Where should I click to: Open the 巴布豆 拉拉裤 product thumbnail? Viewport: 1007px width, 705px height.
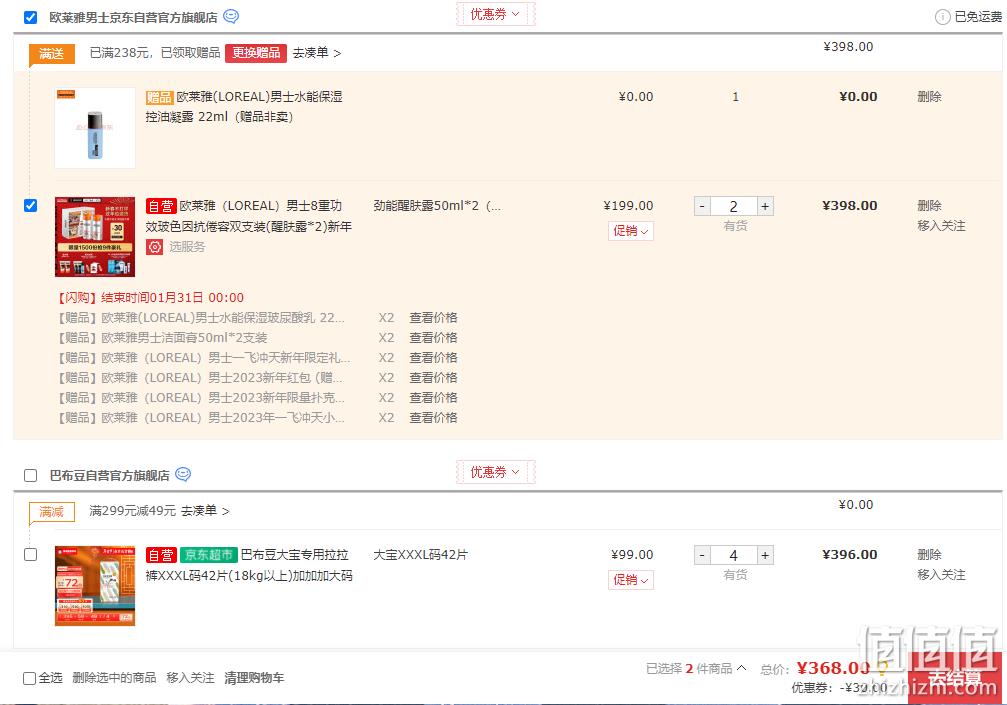pos(95,586)
